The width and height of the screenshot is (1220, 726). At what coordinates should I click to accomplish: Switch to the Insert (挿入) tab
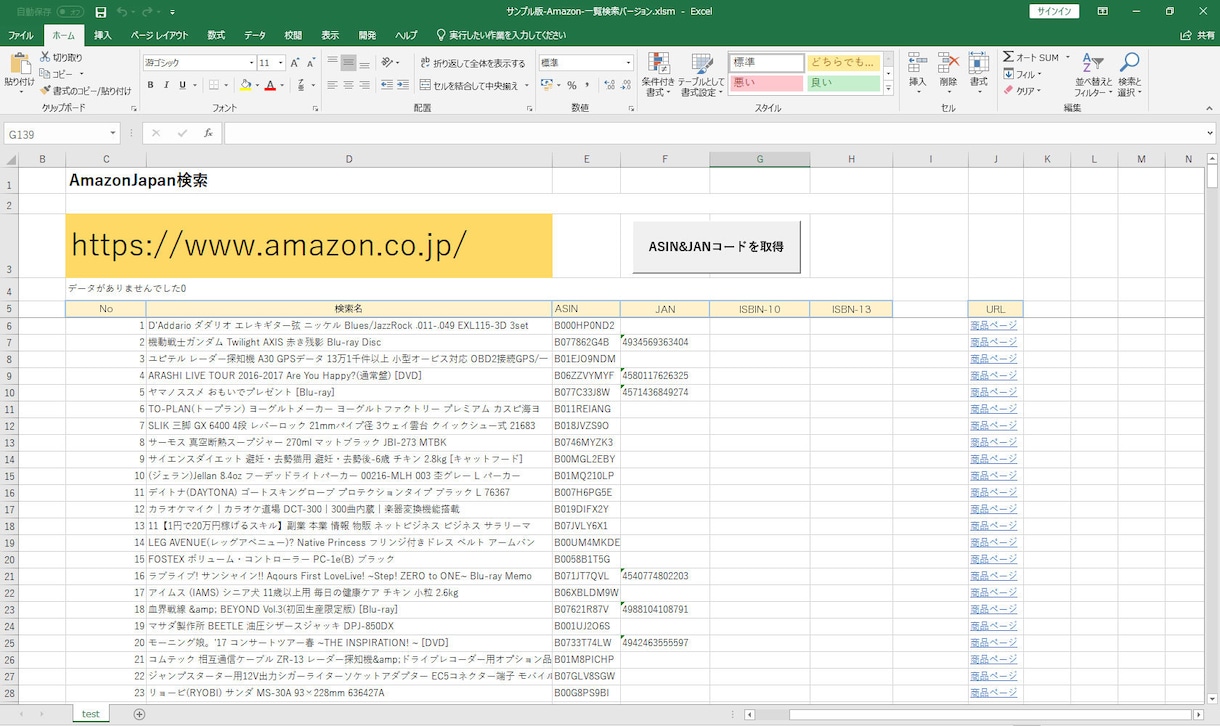(x=103, y=35)
